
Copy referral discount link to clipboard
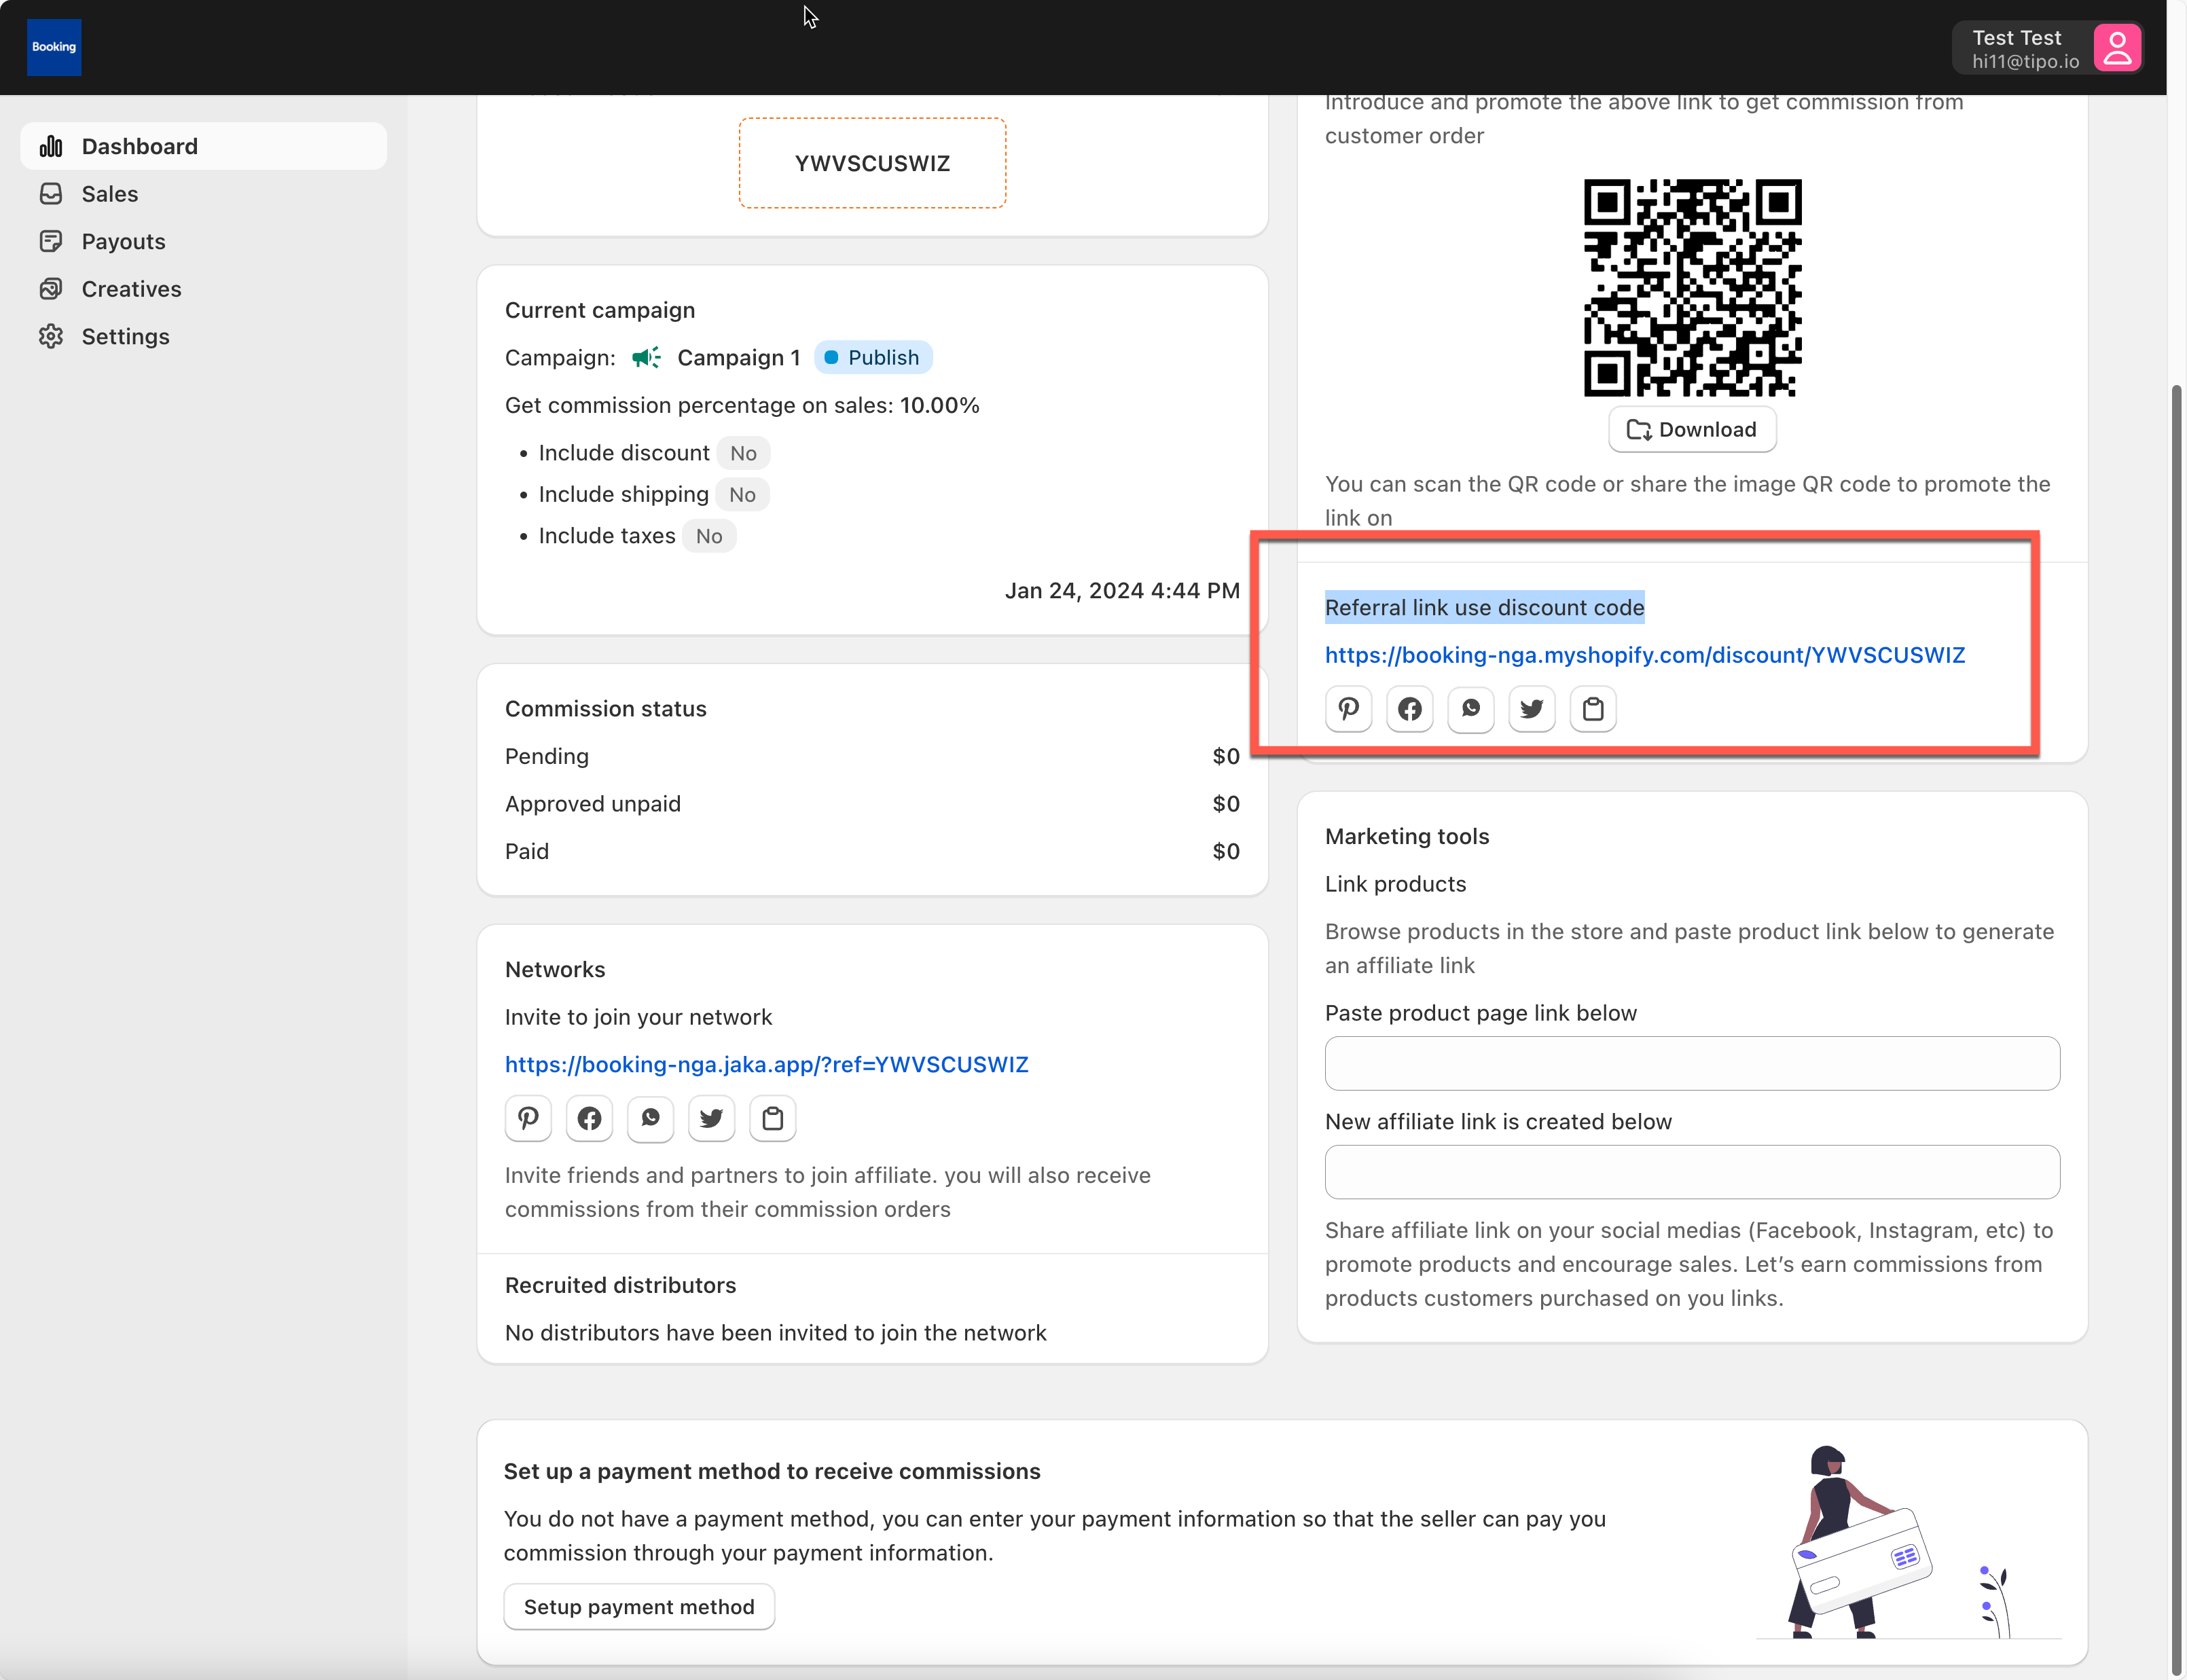pos(1592,709)
